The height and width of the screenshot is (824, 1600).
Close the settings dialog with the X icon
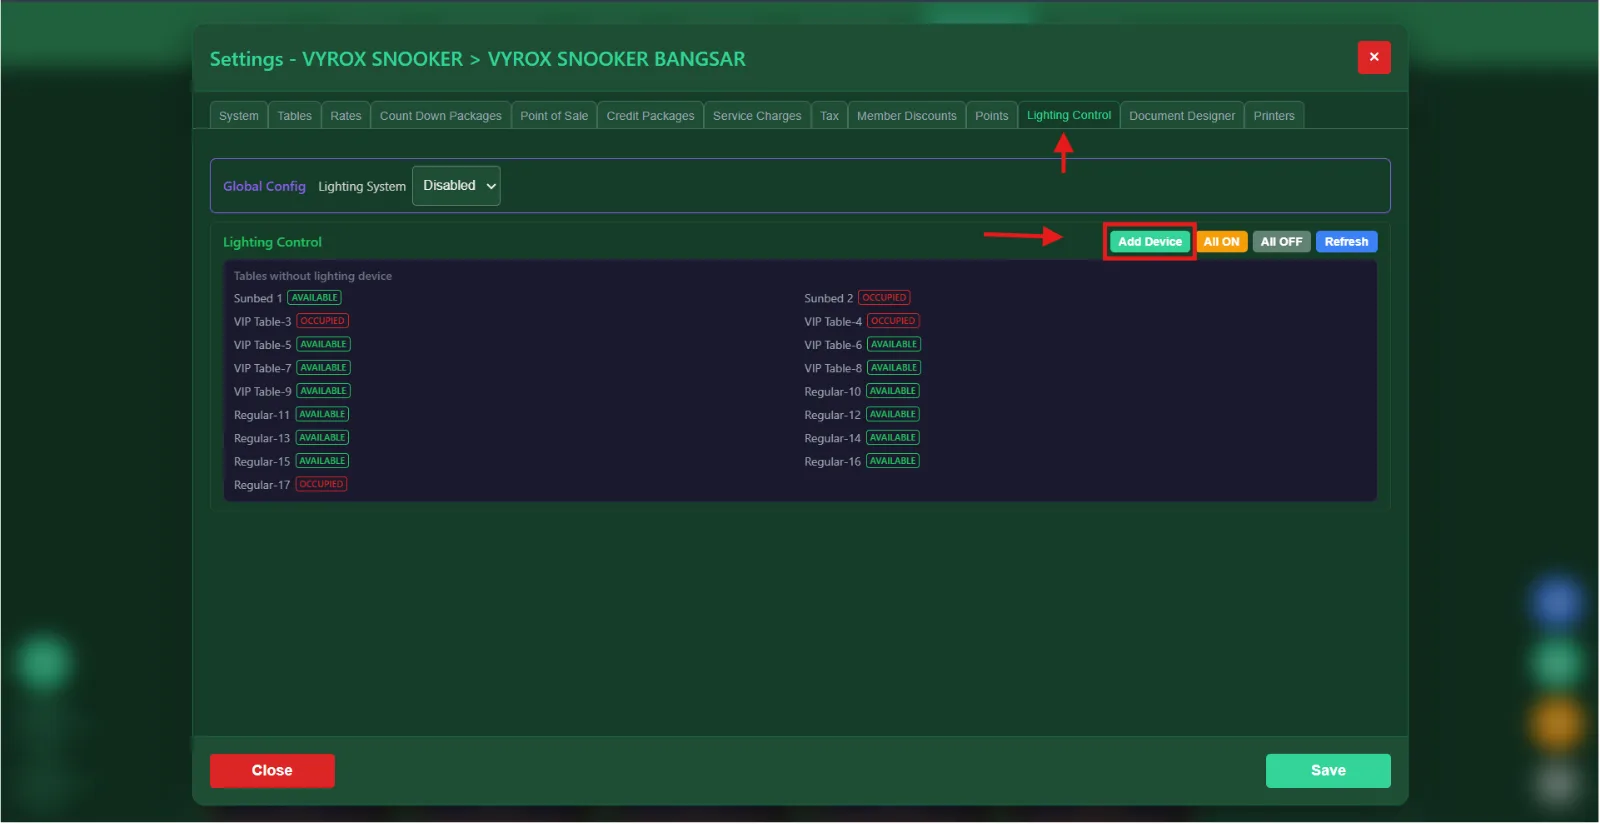click(x=1374, y=57)
